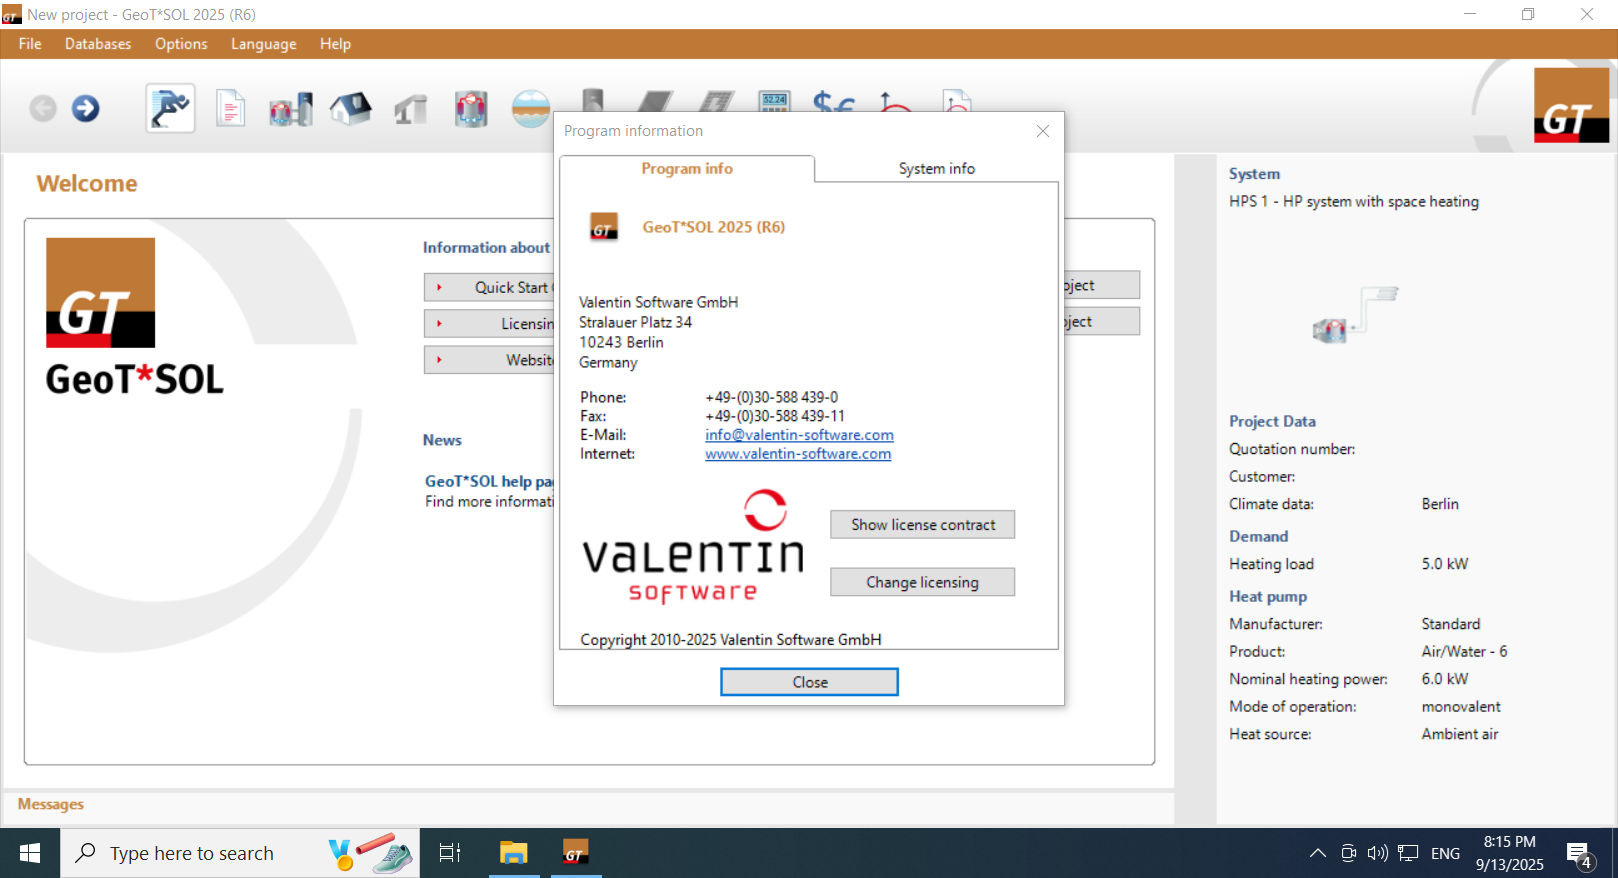Click the ENG language indicator
The height and width of the screenshot is (878, 1618).
[x=1445, y=853]
